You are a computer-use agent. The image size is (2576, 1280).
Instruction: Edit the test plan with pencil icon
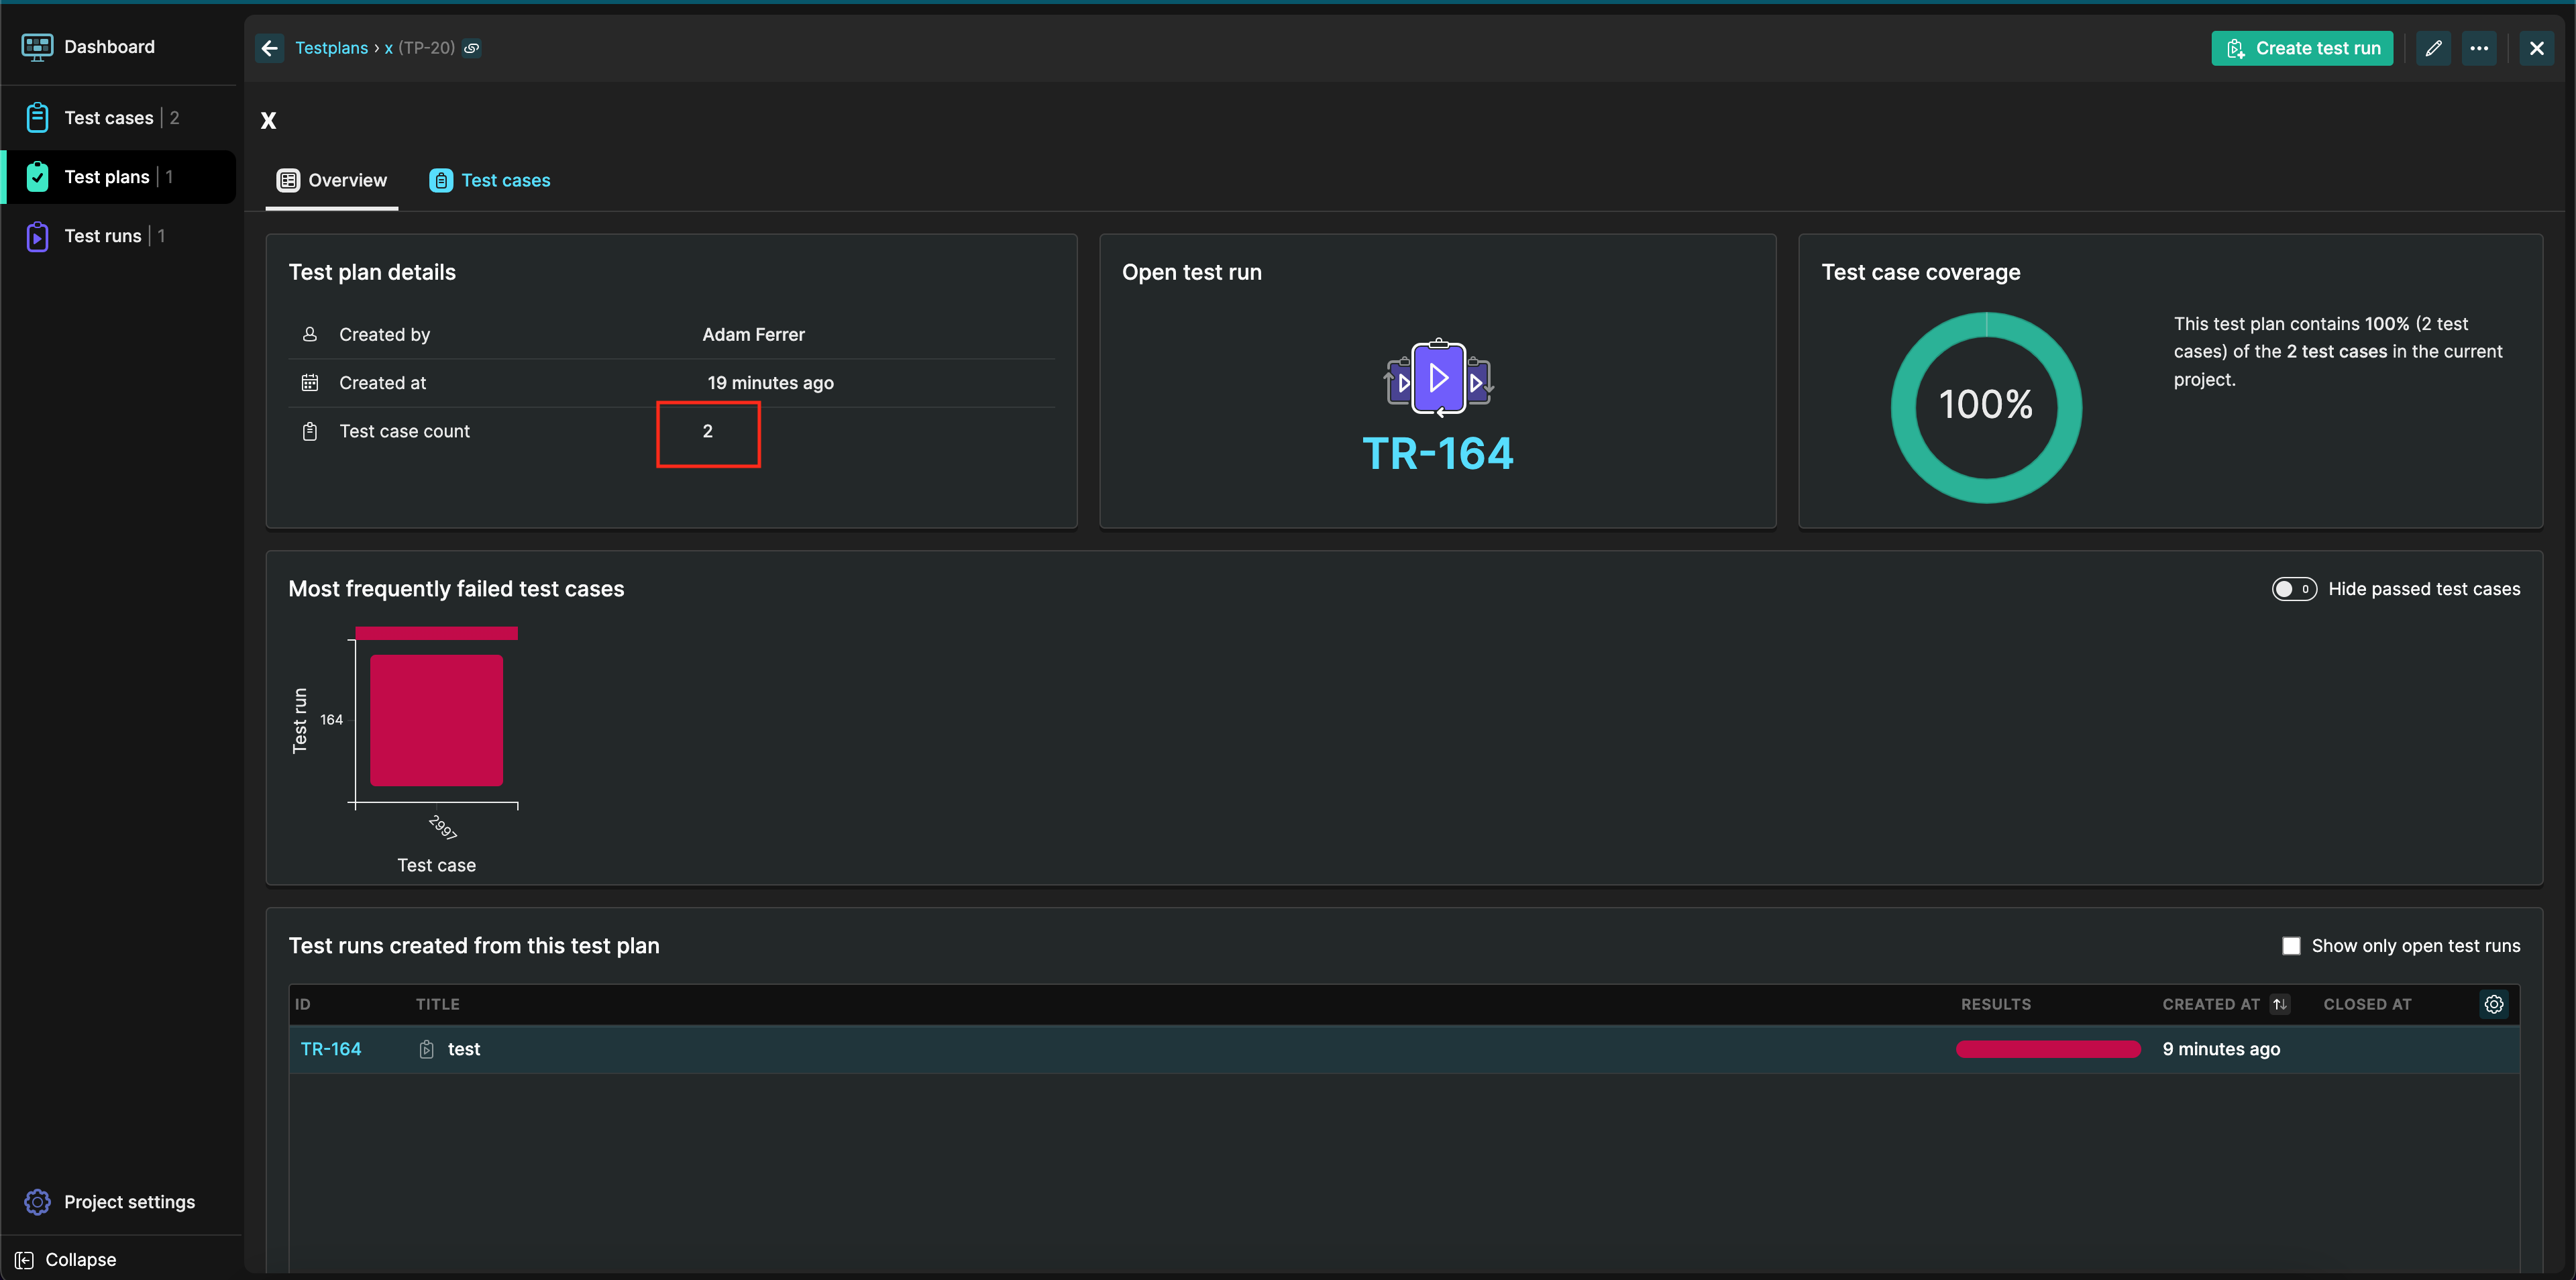(2434, 48)
